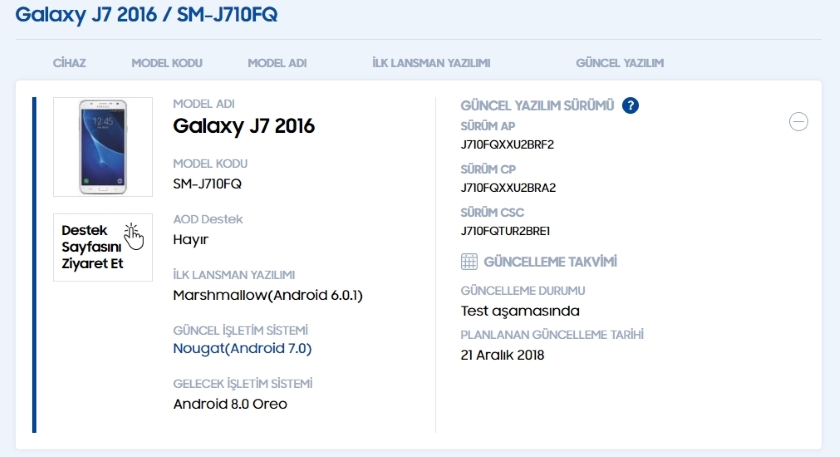
Task: Click the calendar grid icon beside Güncelleme Takvimi
Action: coord(469,261)
